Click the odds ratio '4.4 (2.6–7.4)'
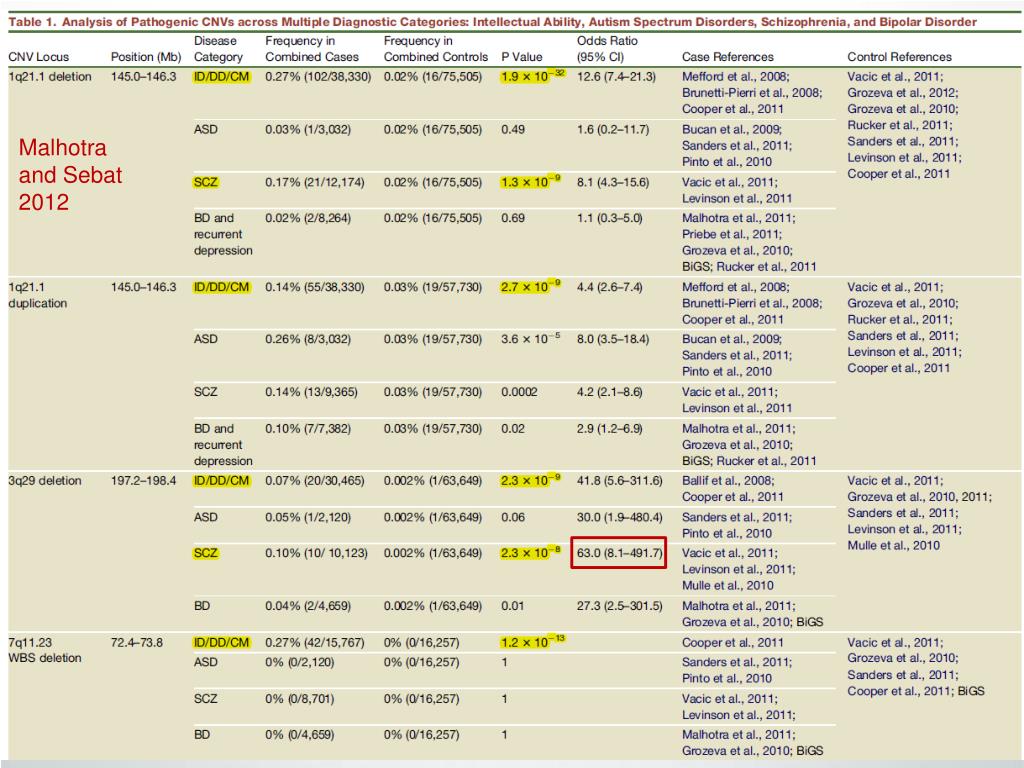 (x=609, y=287)
